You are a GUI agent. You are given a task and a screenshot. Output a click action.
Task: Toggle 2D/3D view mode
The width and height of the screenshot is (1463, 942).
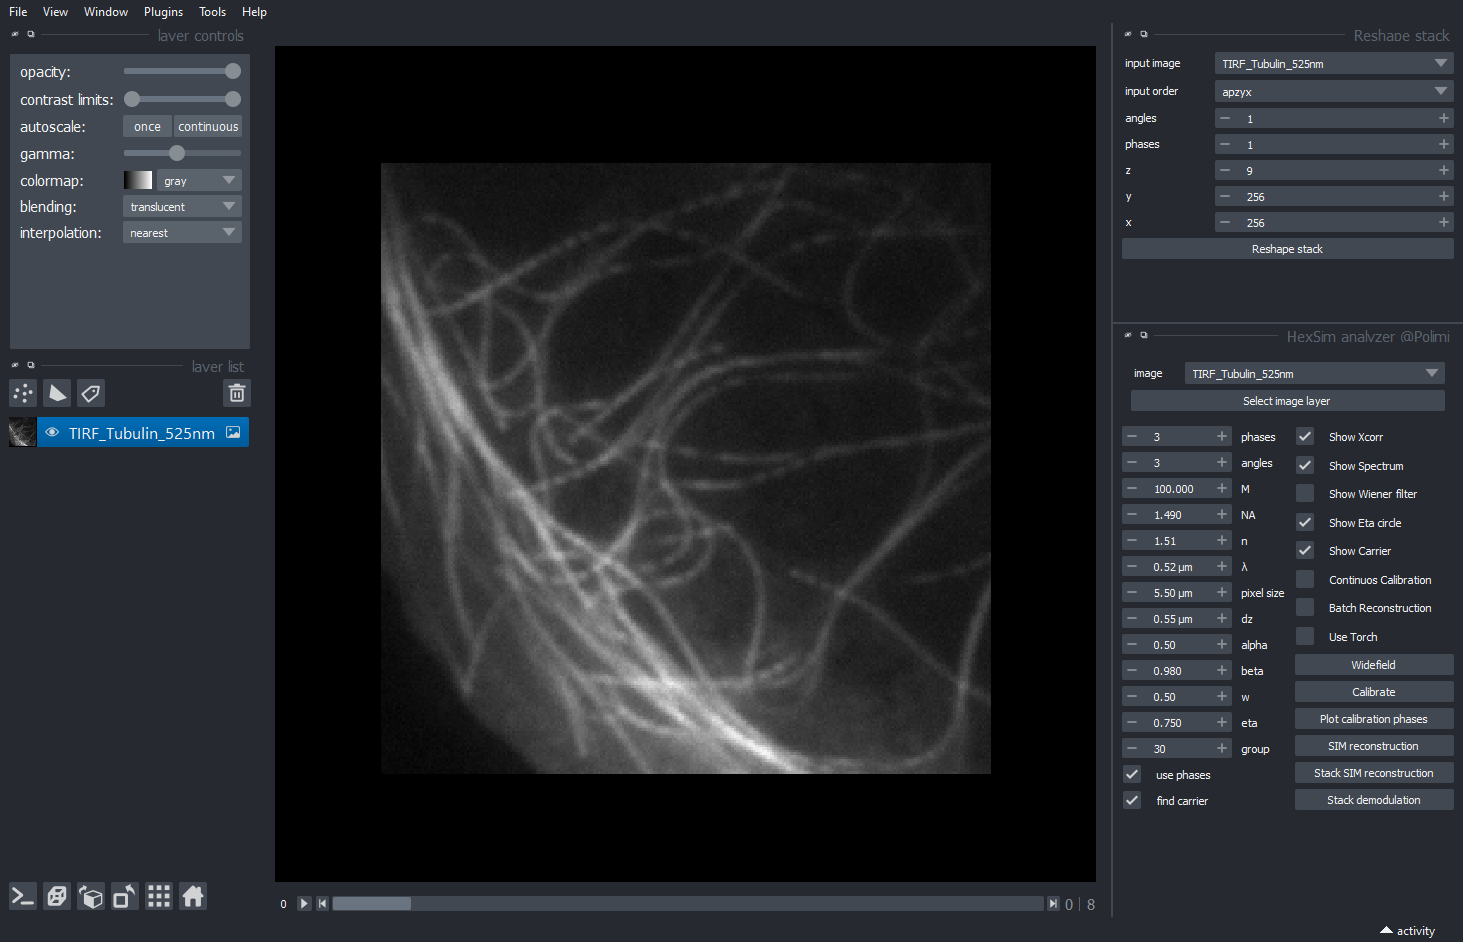click(x=57, y=896)
